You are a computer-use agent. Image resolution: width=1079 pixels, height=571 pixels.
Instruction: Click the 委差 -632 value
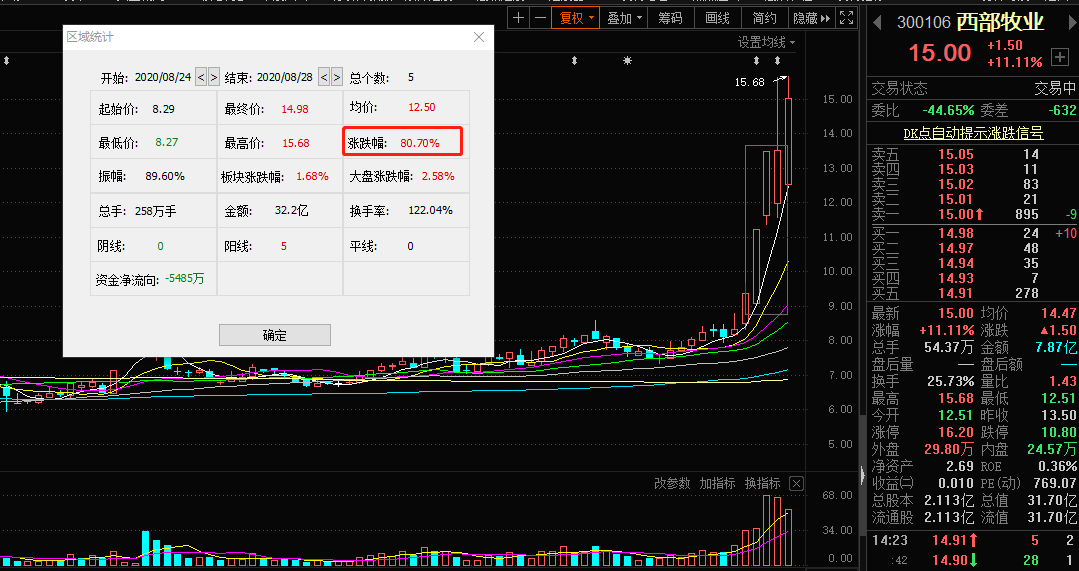(x=1062, y=110)
